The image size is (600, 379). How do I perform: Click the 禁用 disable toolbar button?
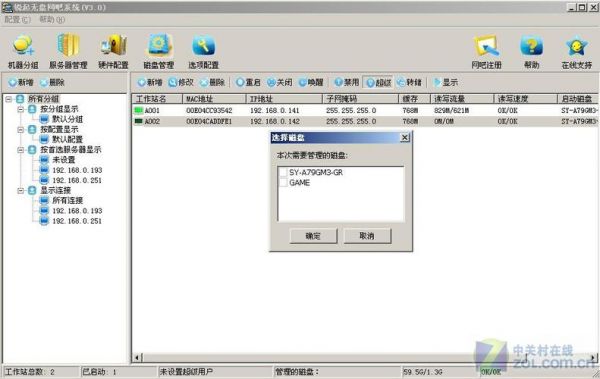[x=346, y=82]
